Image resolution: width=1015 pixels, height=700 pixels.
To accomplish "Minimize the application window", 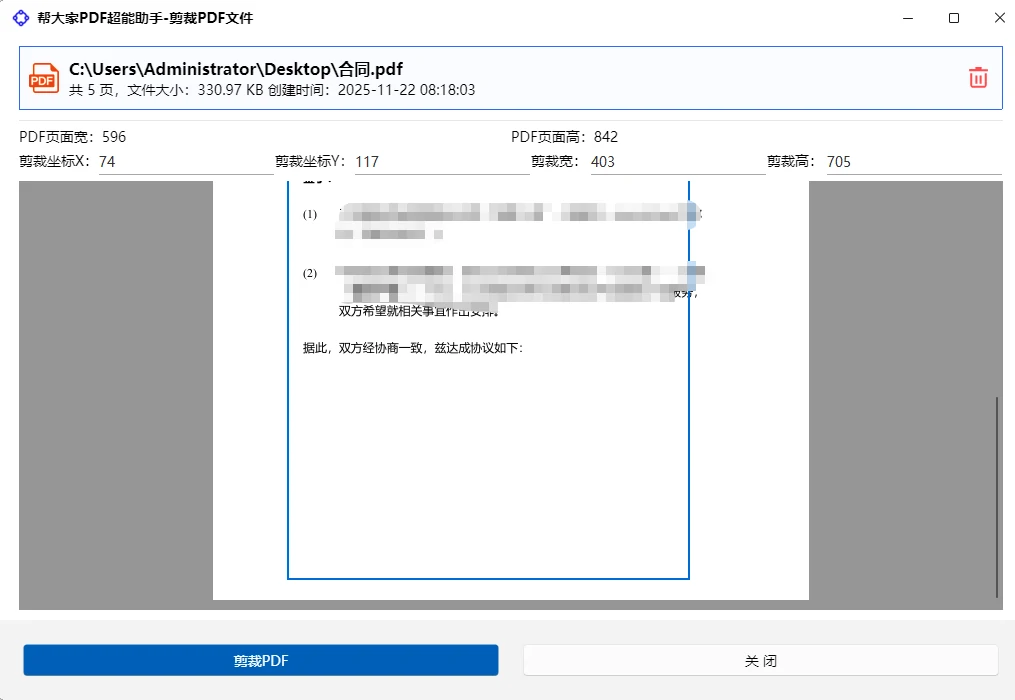I will click(908, 18).
